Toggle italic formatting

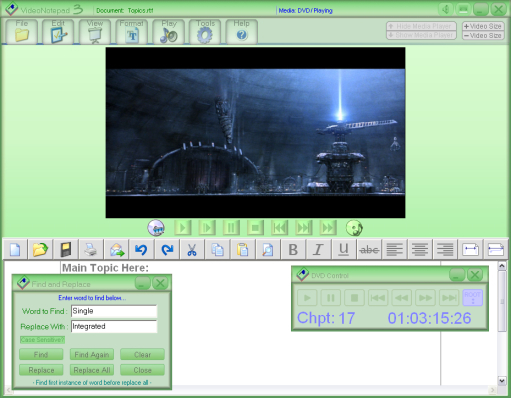[x=318, y=249]
